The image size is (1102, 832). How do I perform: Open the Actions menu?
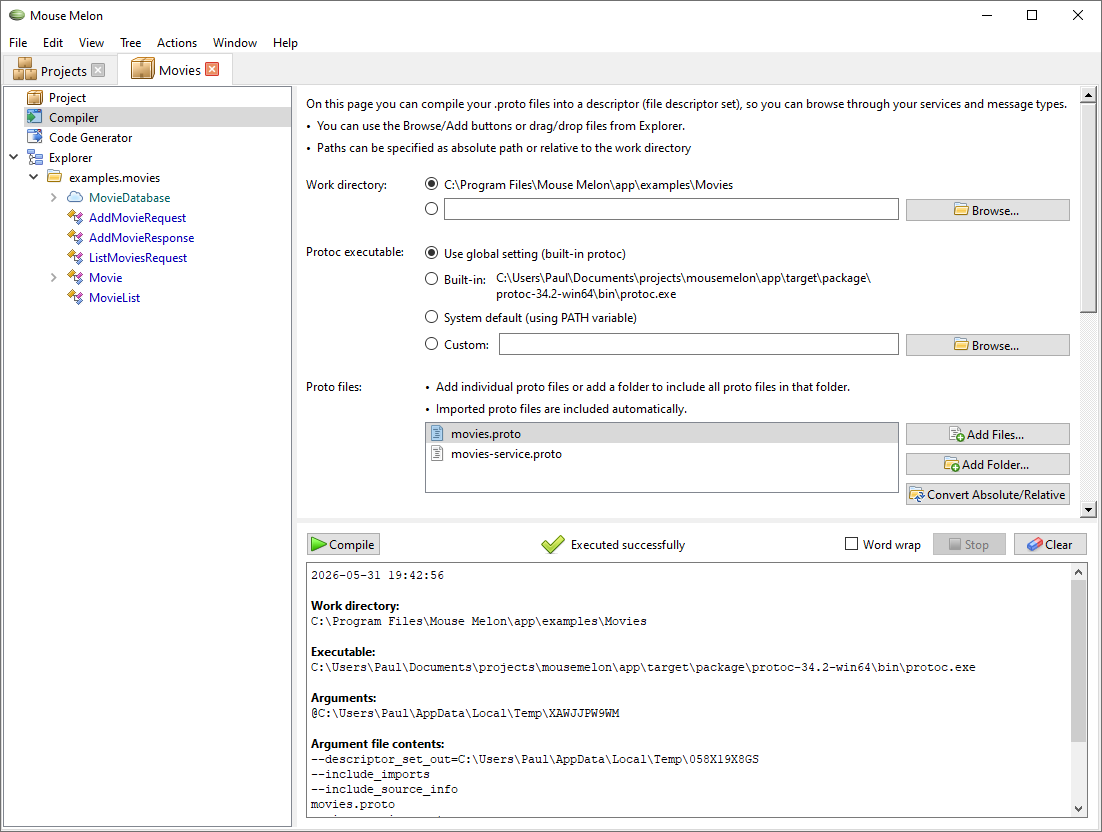coord(176,43)
